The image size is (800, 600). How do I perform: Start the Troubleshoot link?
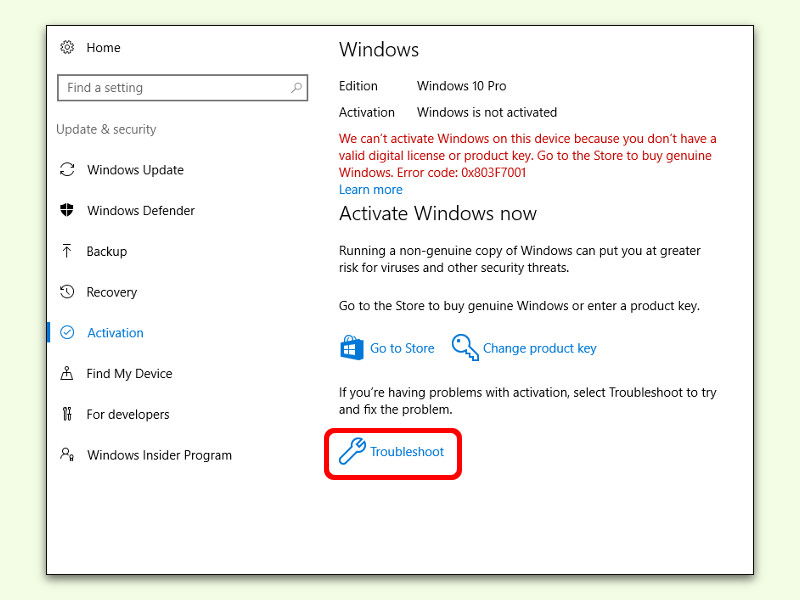point(407,452)
